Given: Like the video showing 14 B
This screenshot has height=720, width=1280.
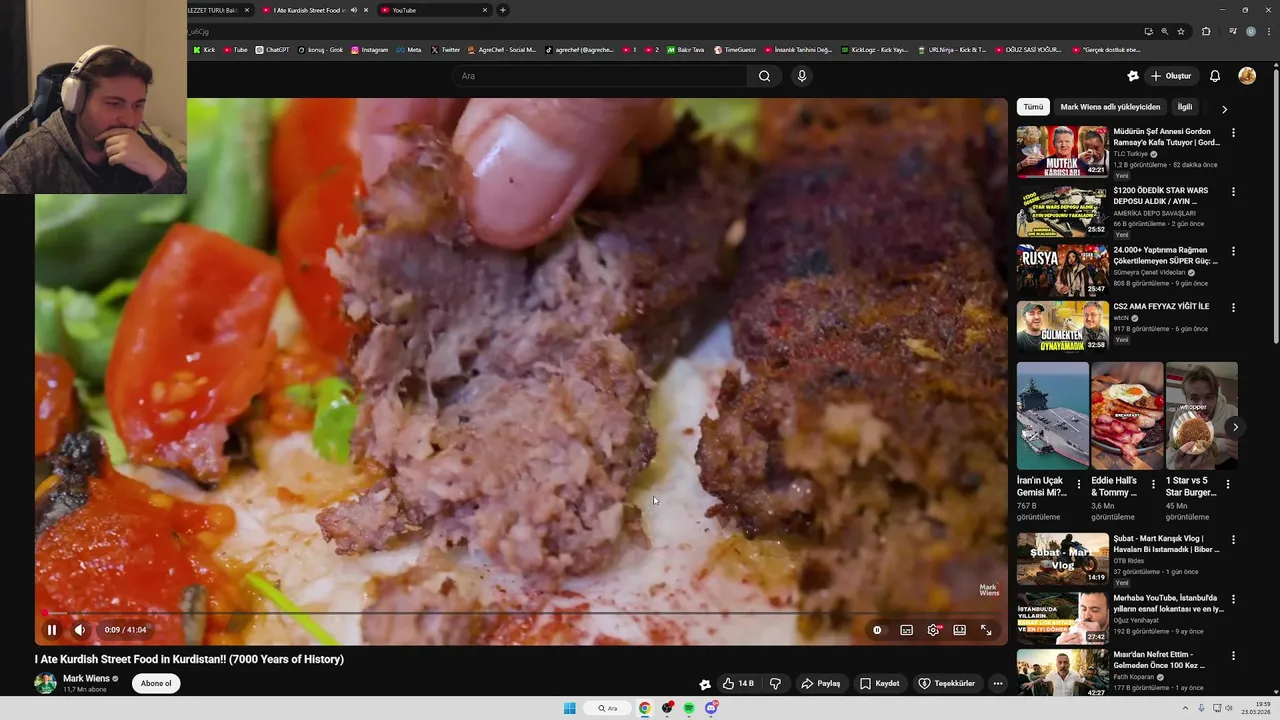Looking at the screenshot, I should tap(739, 684).
